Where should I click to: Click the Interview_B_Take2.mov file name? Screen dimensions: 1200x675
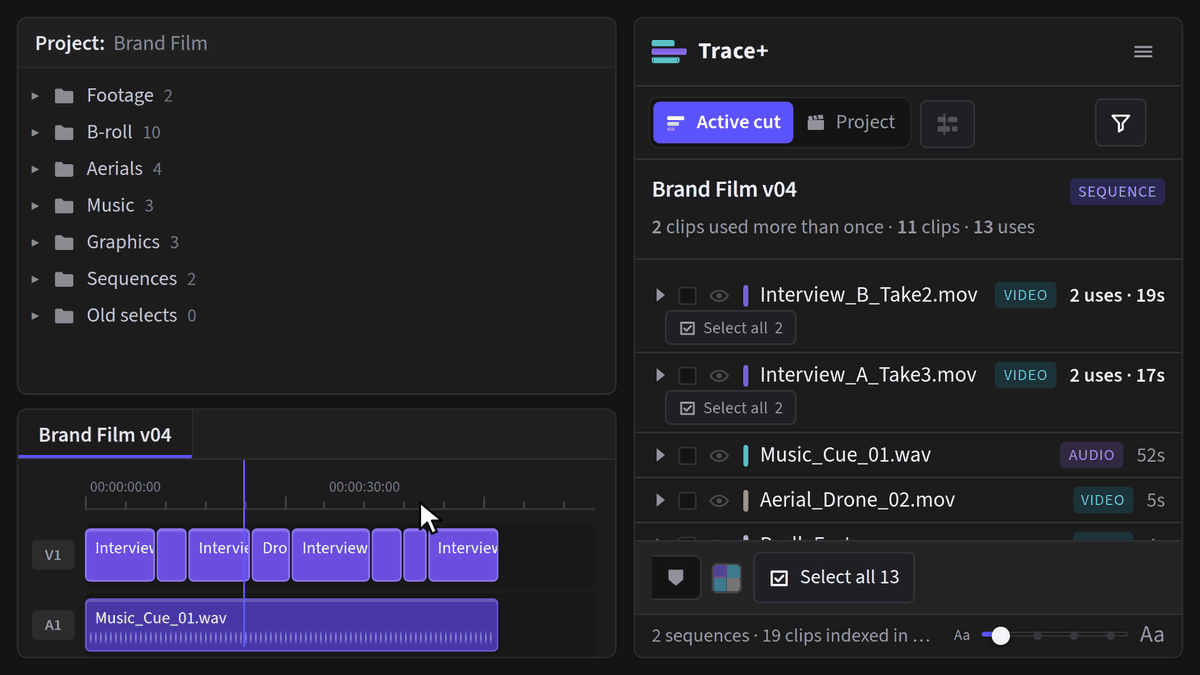(x=869, y=295)
